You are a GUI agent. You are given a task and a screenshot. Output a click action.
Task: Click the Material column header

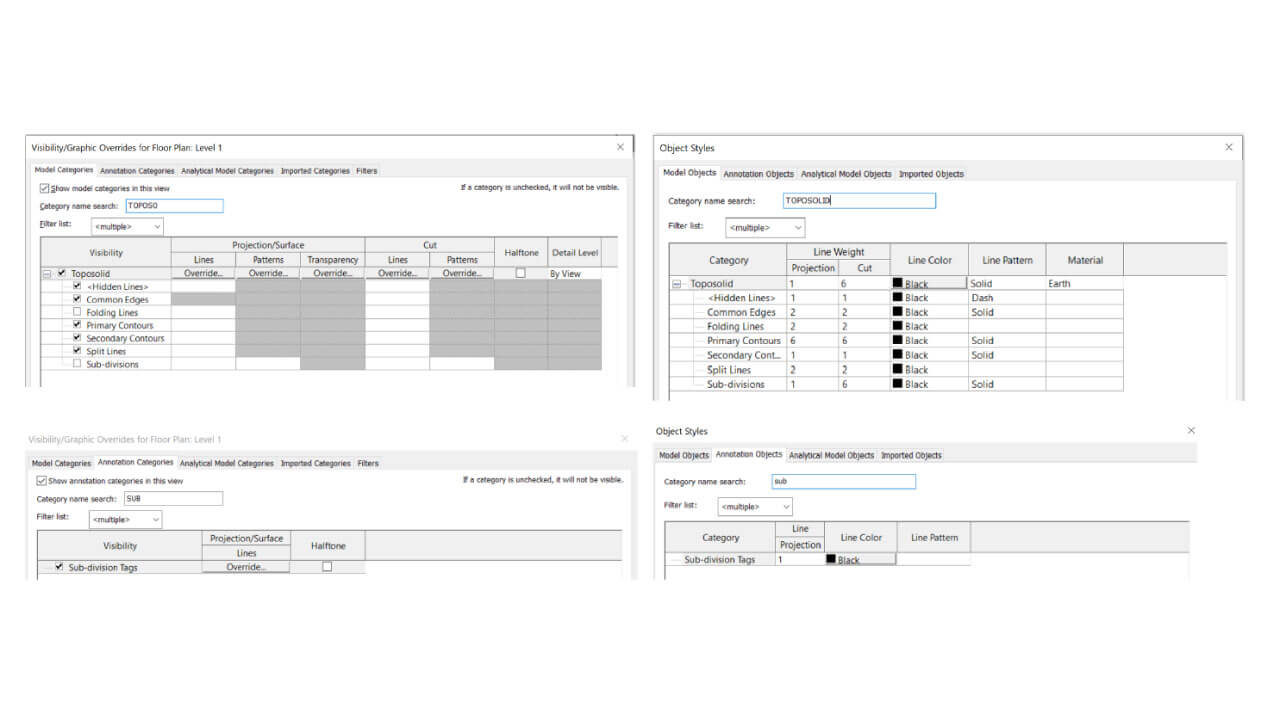[x=1085, y=260]
